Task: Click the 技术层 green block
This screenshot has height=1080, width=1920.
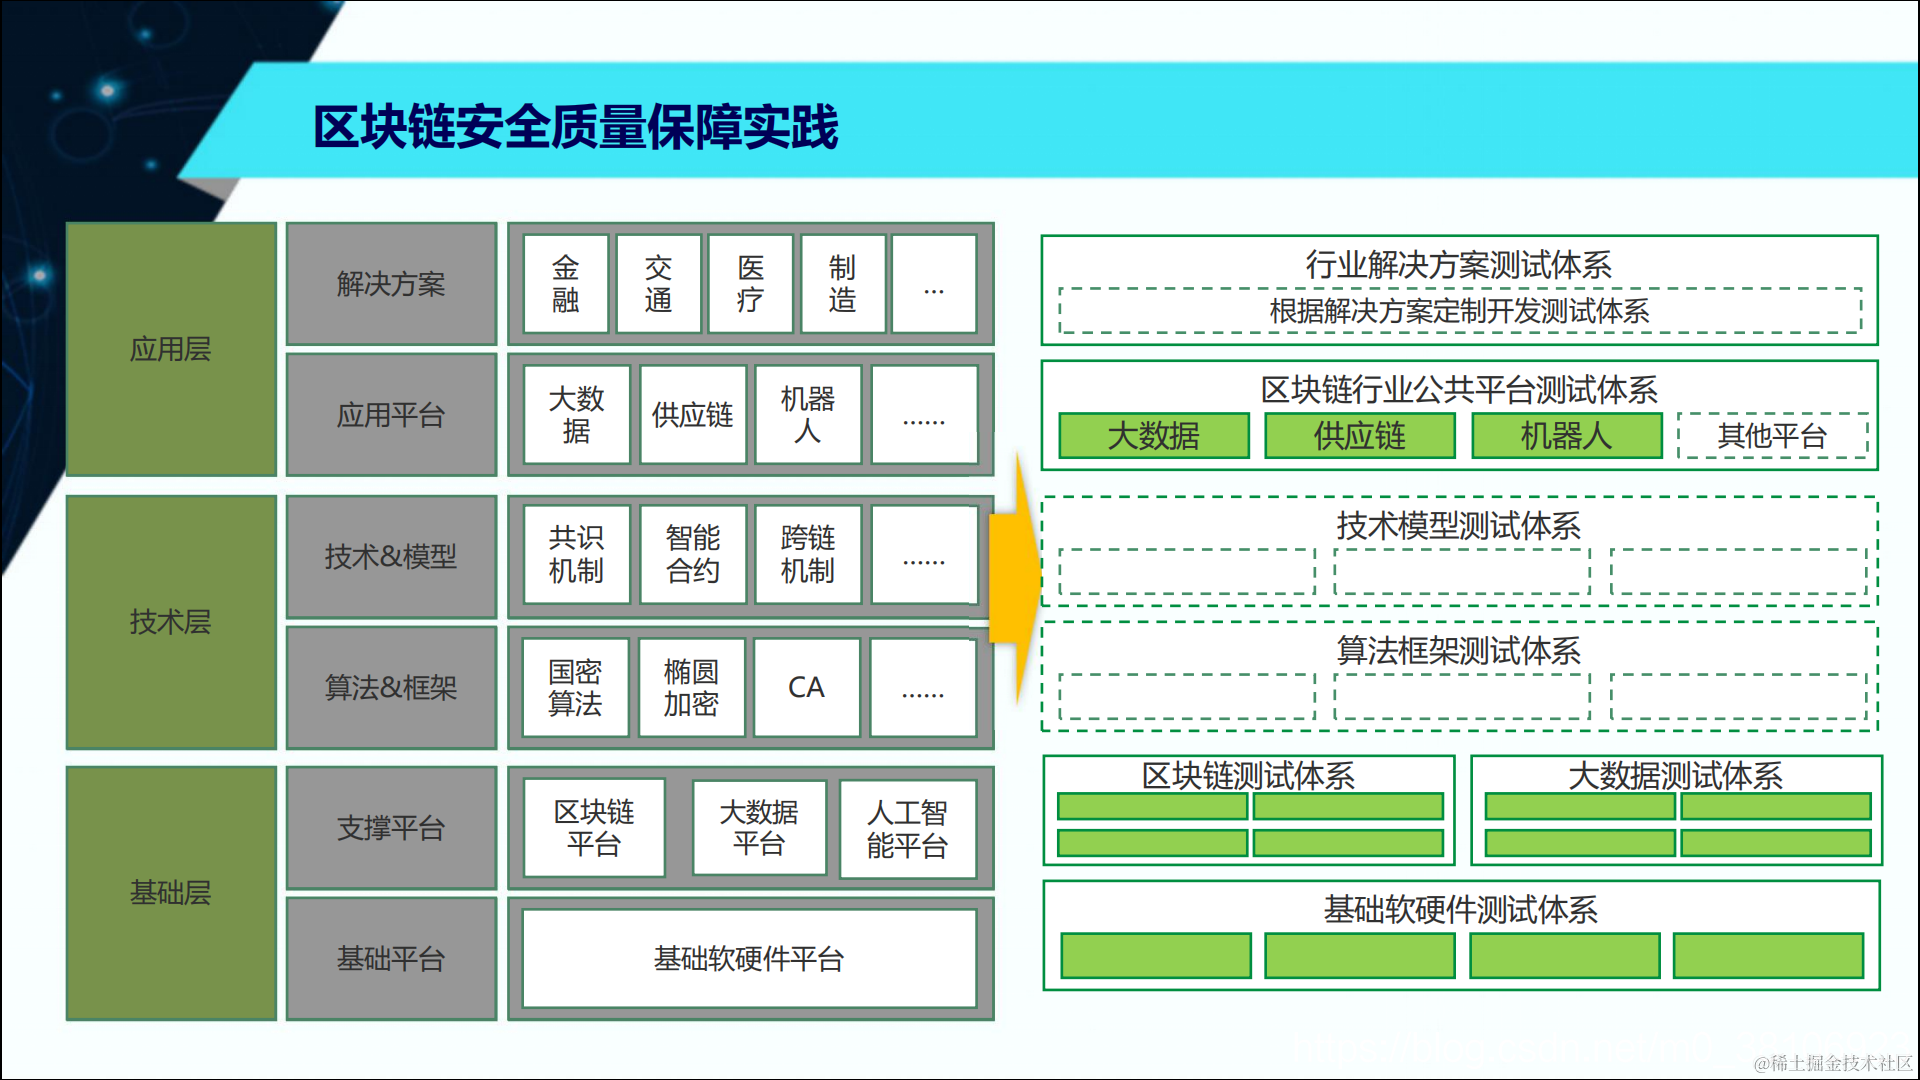Action: pos(171,621)
